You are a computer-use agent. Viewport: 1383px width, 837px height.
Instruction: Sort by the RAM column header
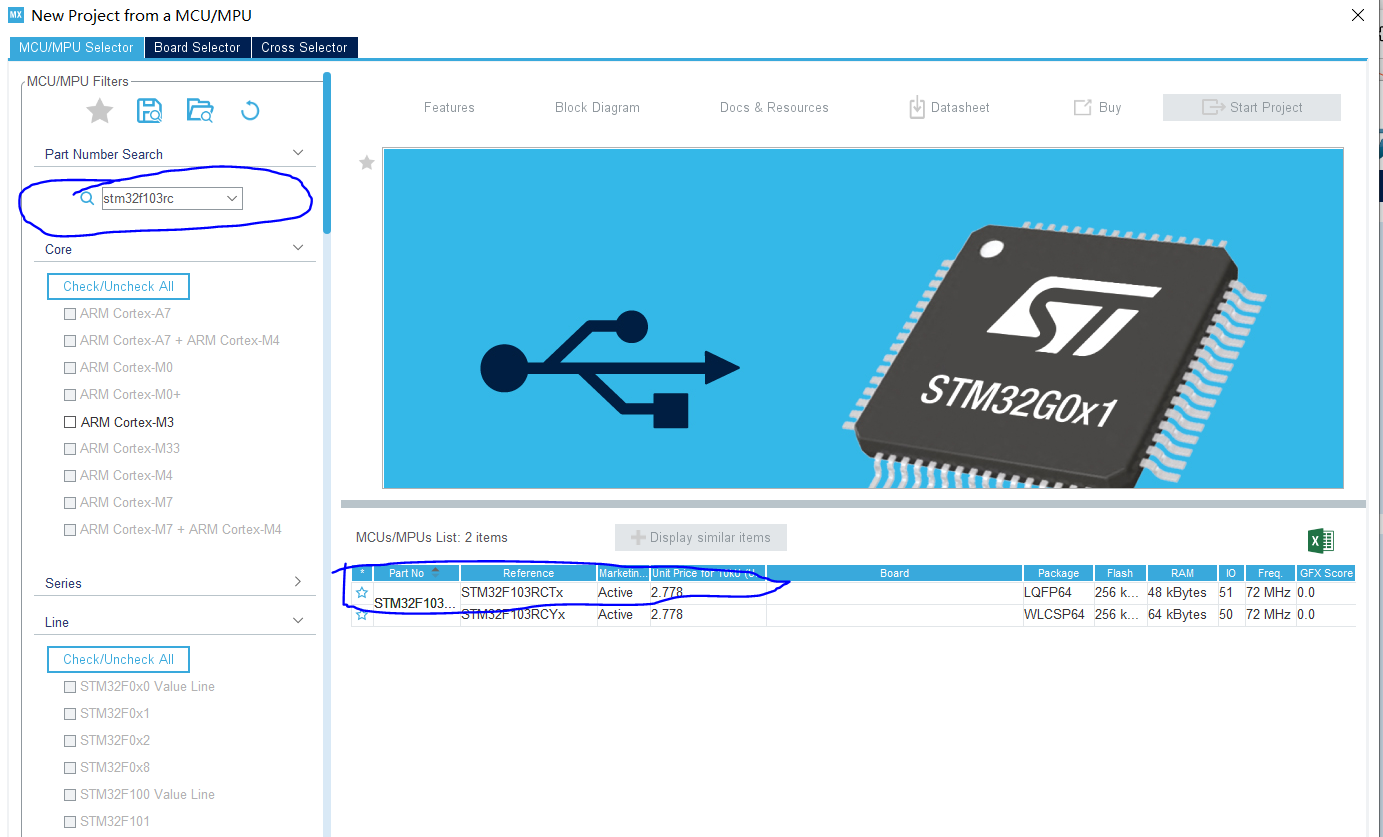[x=1182, y=573]
